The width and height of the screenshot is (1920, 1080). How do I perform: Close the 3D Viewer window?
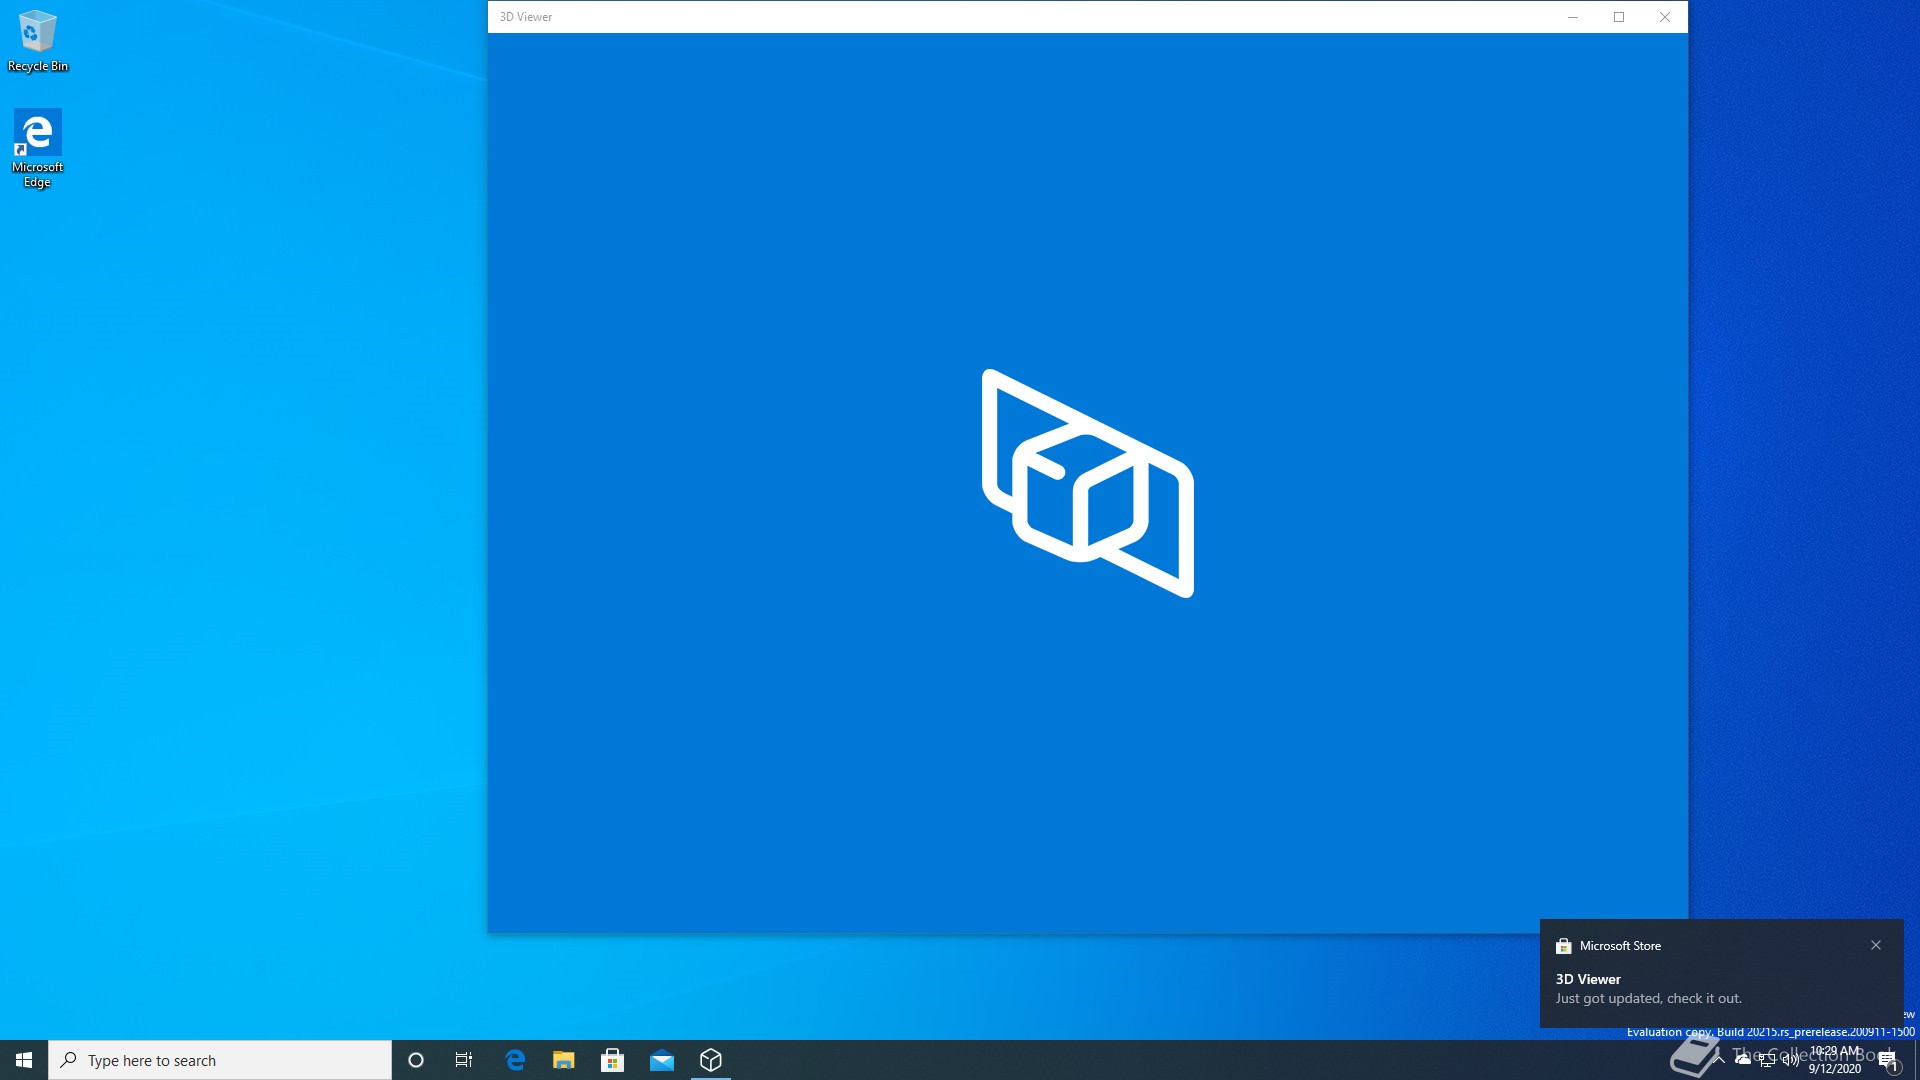[1665, 17]
